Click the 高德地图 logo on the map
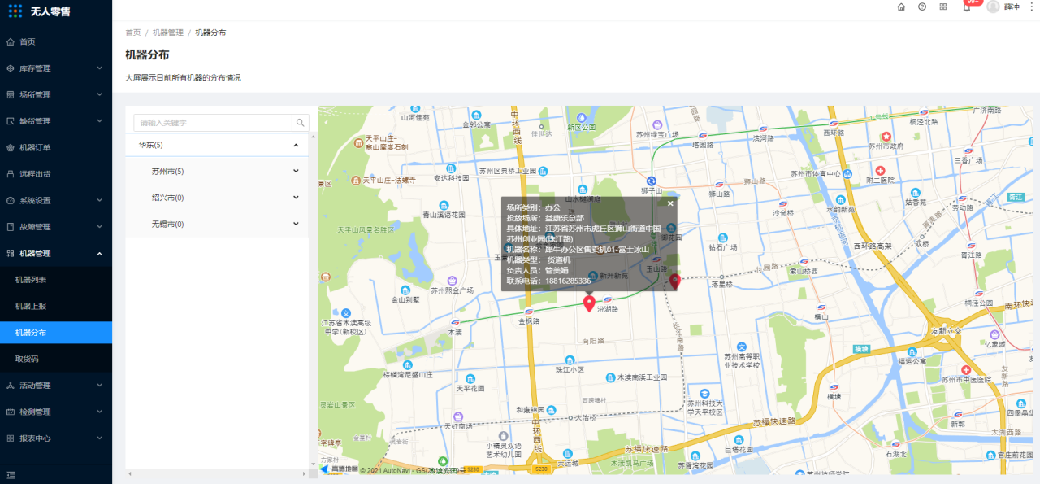The width and height of the screenshot is (1040, 484). [x=338, y=469]
